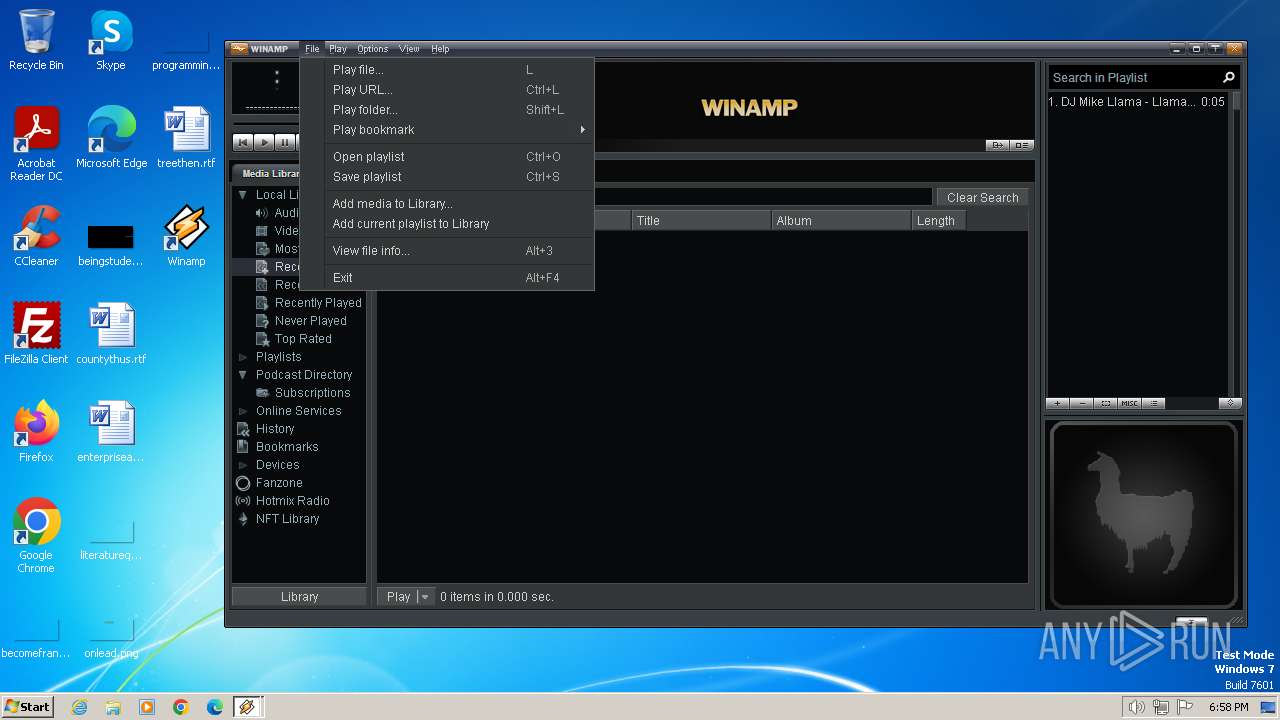Screen dimensions: 1280x720
Task: Open the Bookmarks icon in the Media Library
Action: [x=243, y=447]
